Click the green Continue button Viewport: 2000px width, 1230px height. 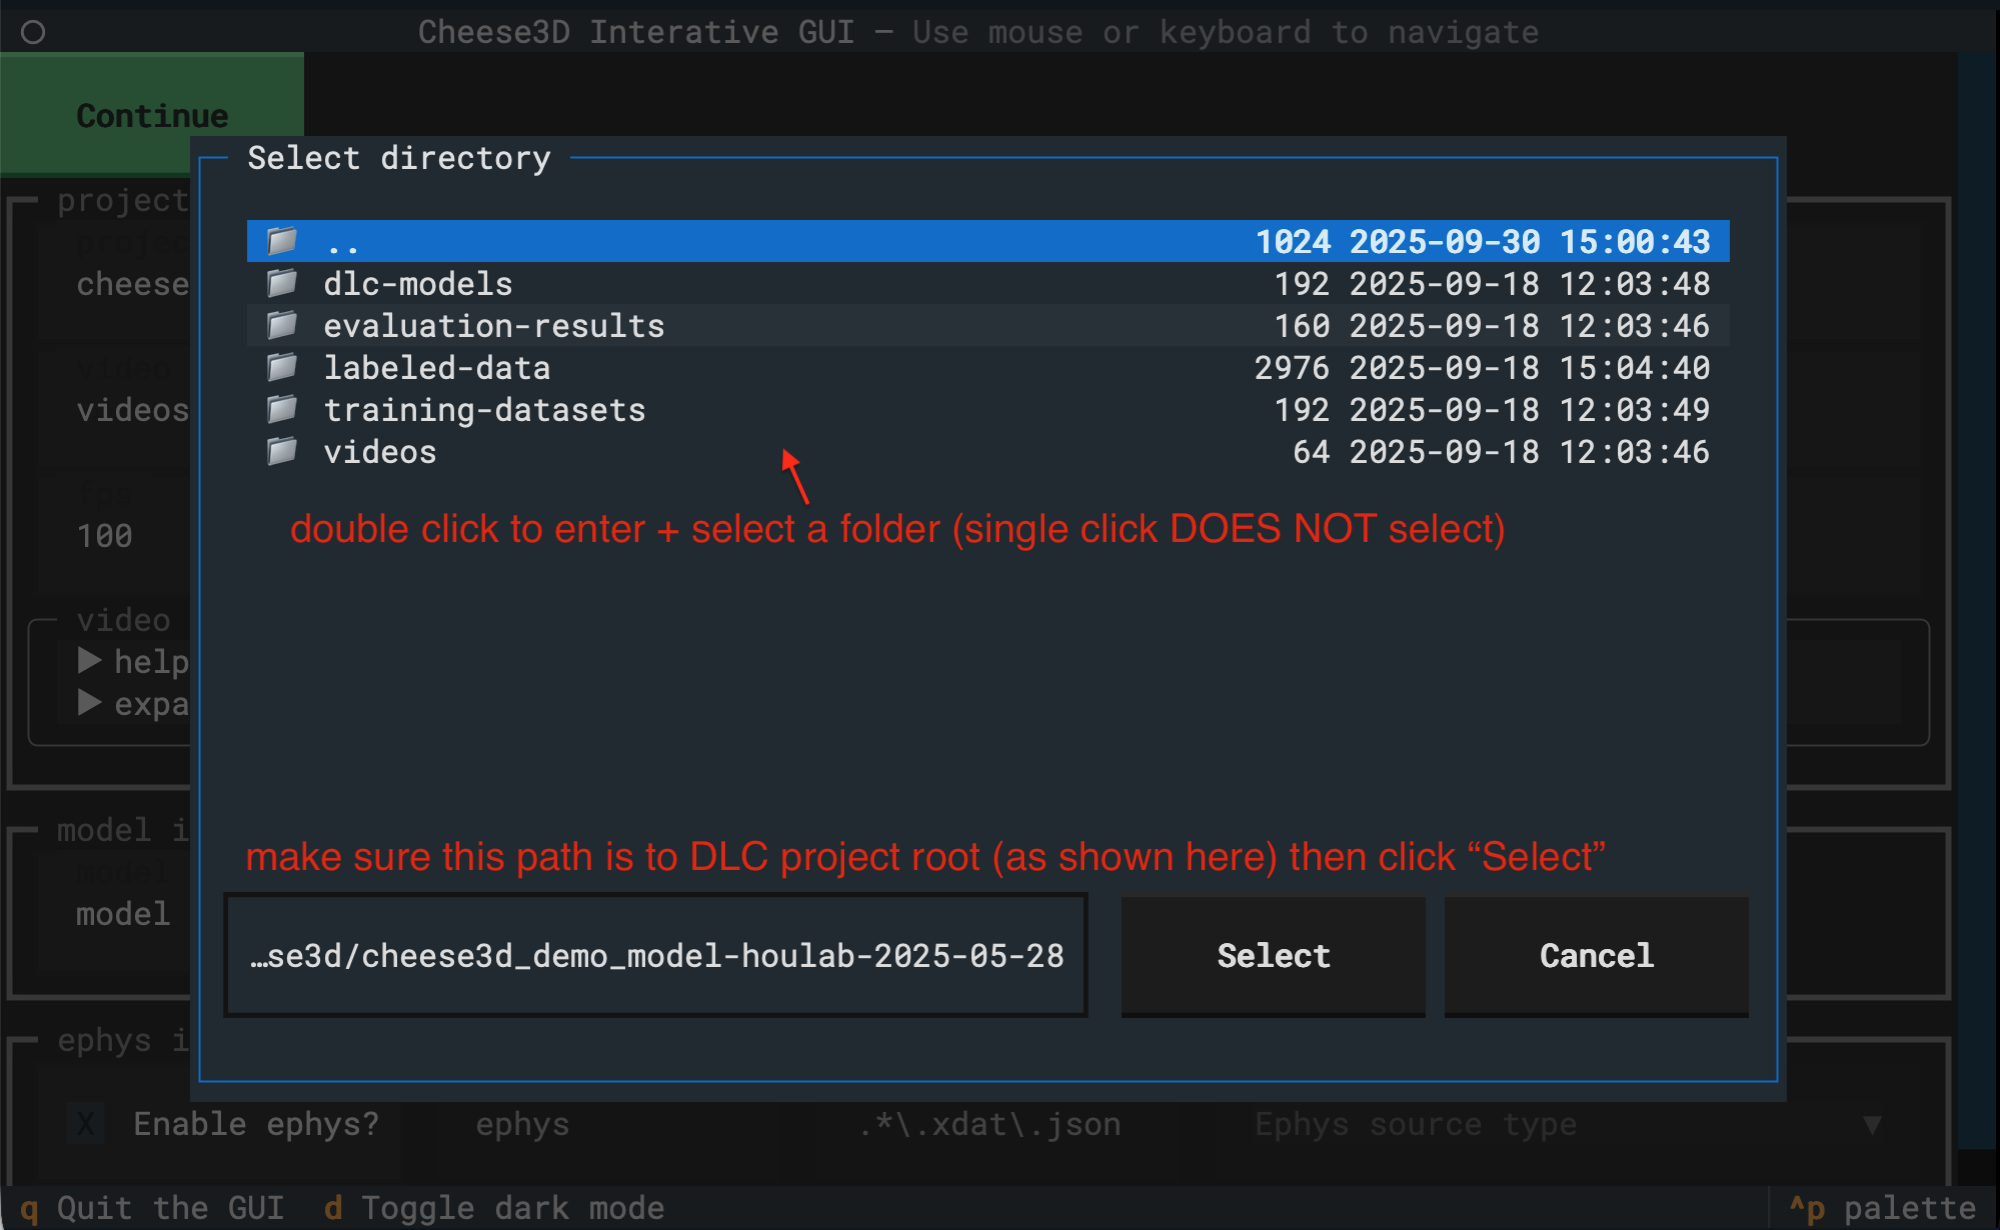point(150,115)
